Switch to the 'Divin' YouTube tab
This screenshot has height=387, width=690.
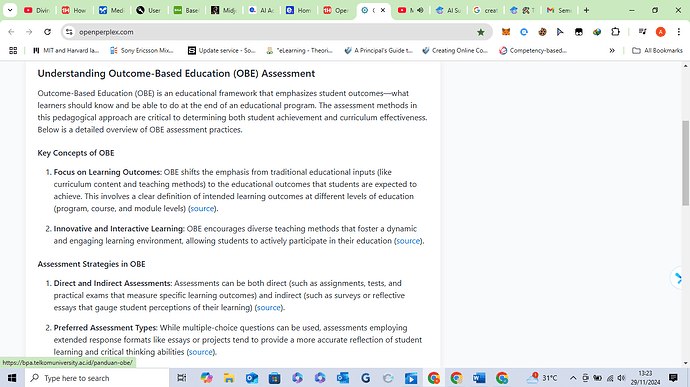[37, 10]
